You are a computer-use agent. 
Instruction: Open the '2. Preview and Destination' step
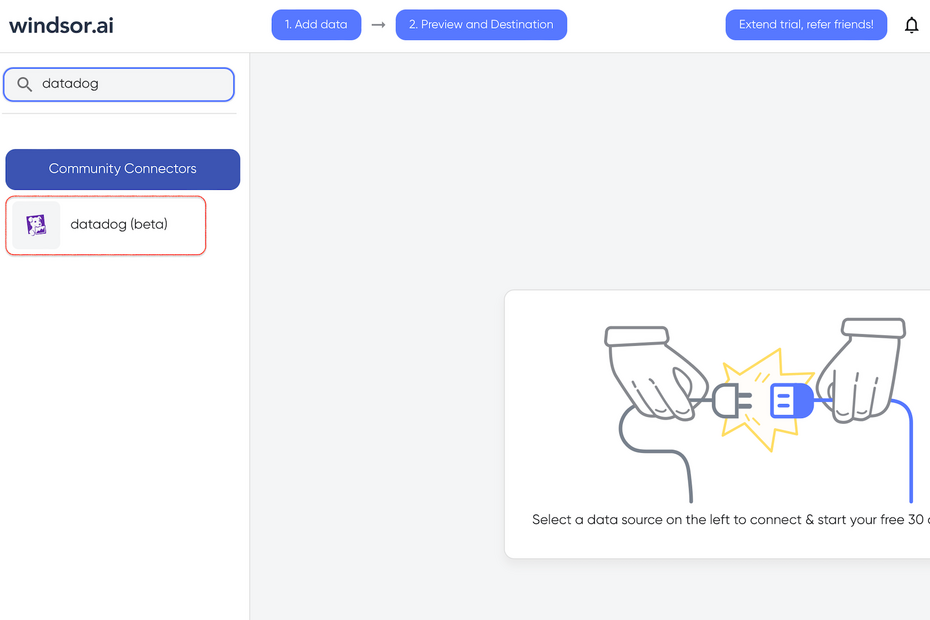[481, 24]
